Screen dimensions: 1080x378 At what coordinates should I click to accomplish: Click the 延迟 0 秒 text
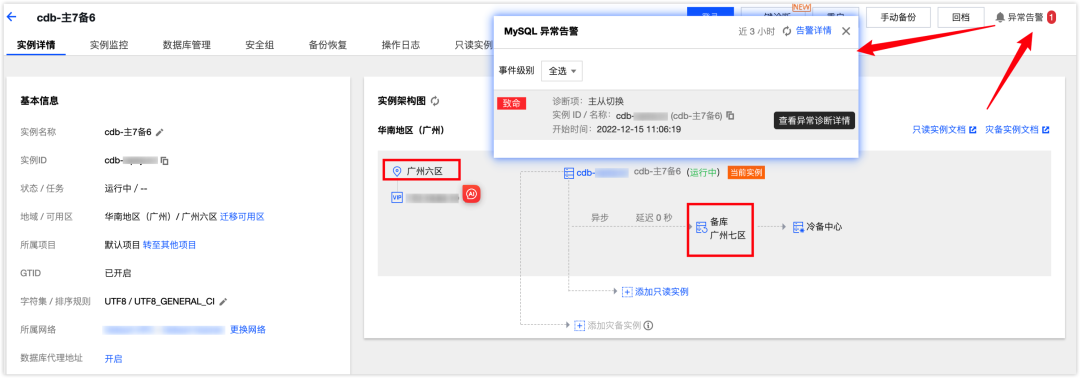click(655, 217)
